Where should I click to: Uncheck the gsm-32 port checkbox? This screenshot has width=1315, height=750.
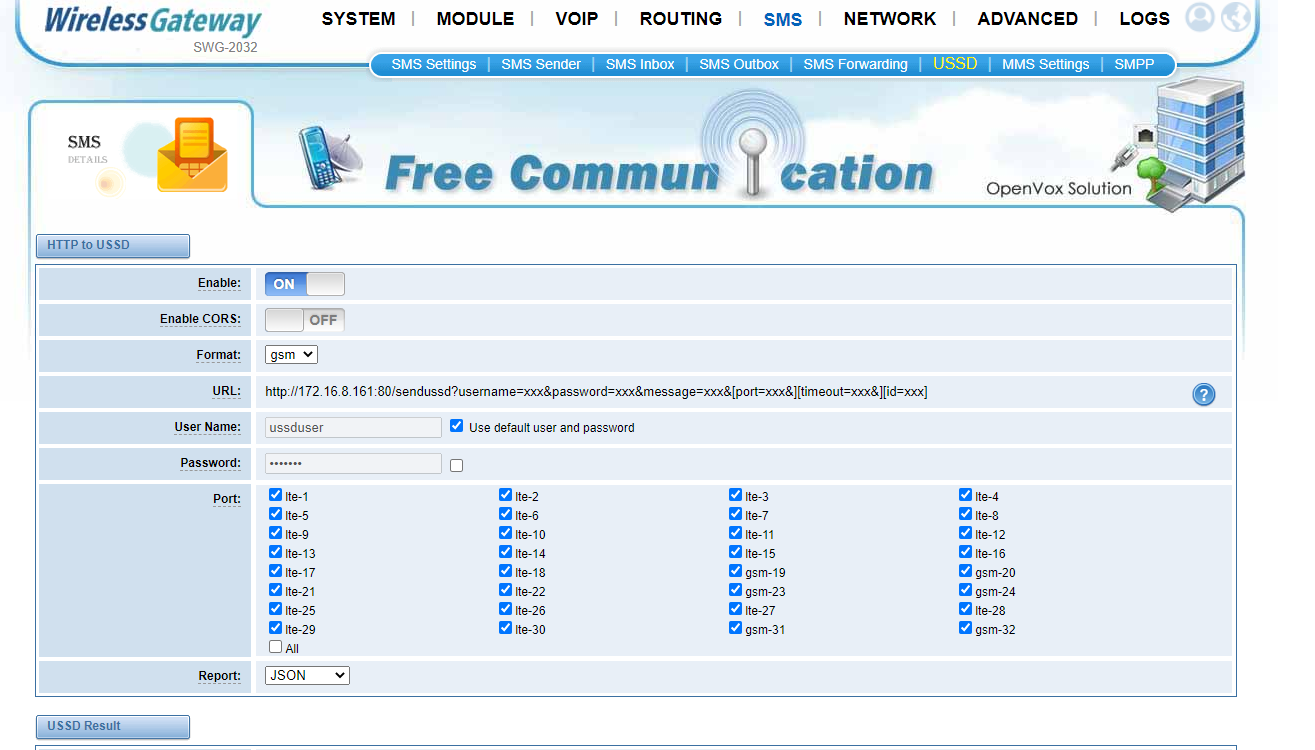point(966,628)
